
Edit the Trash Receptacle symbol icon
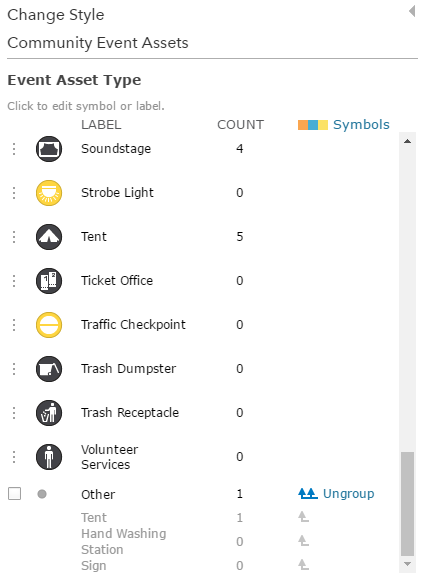coord(49,413)
